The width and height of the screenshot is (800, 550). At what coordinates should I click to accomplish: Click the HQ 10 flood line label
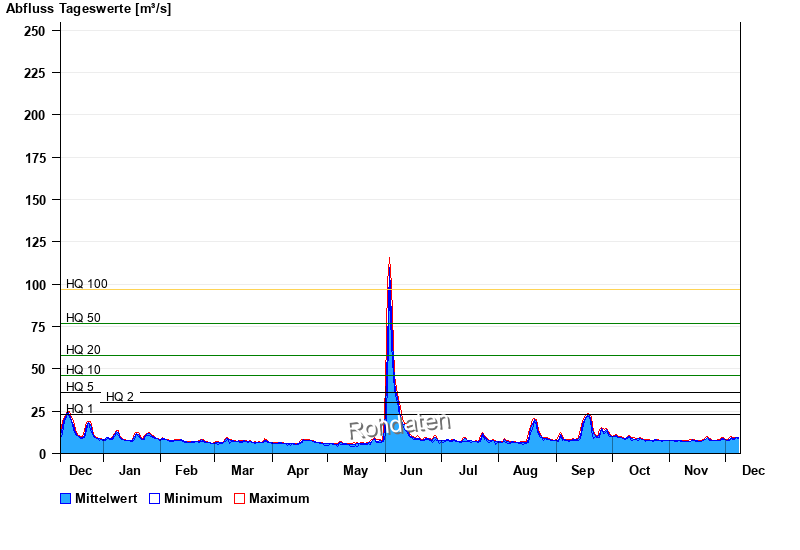(x=83, y=370)
